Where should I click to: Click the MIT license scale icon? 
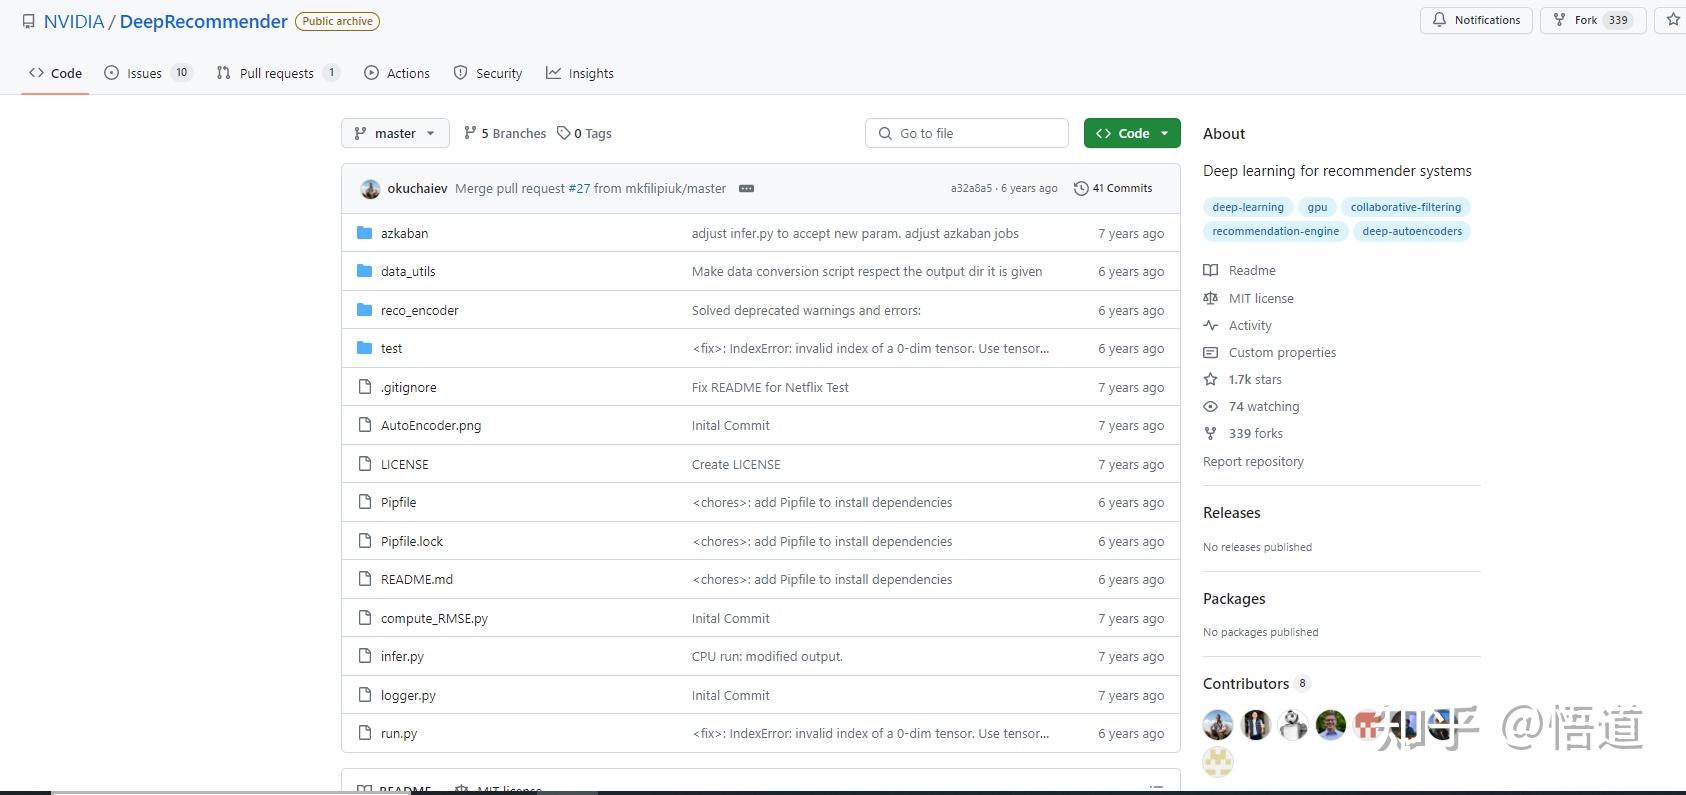pos(1210,298)
